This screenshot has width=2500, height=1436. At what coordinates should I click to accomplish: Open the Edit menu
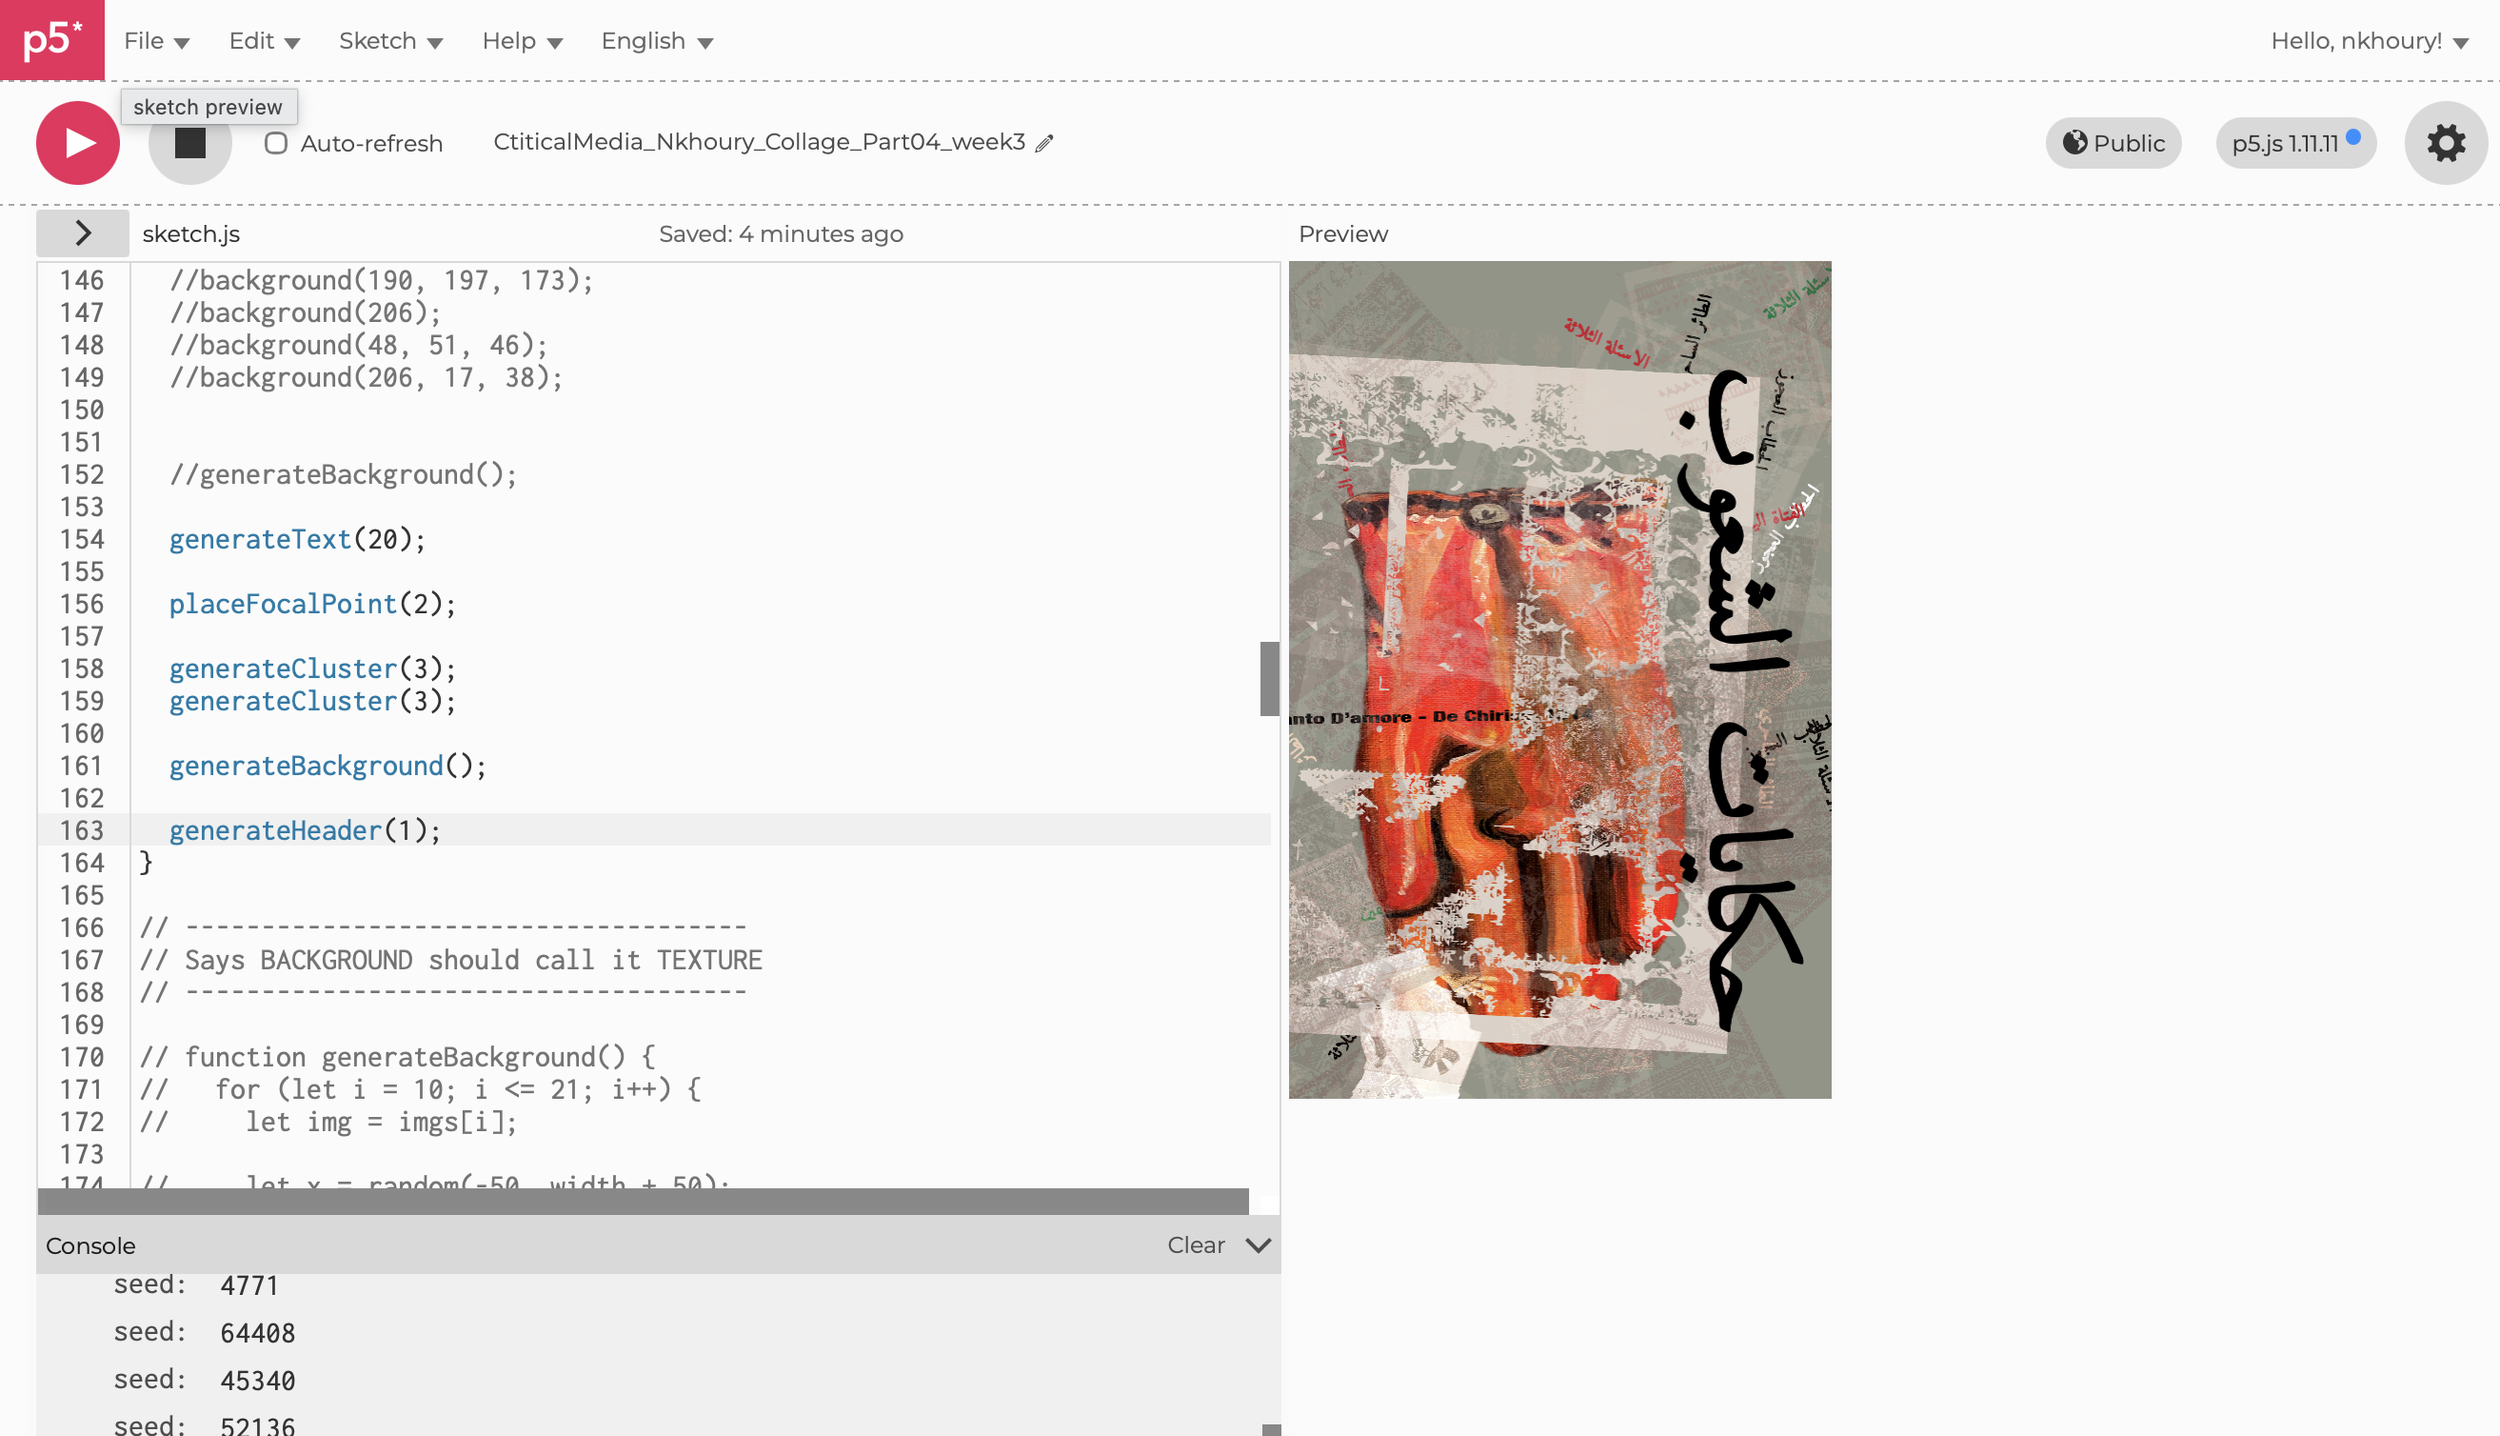pos(264,41)
